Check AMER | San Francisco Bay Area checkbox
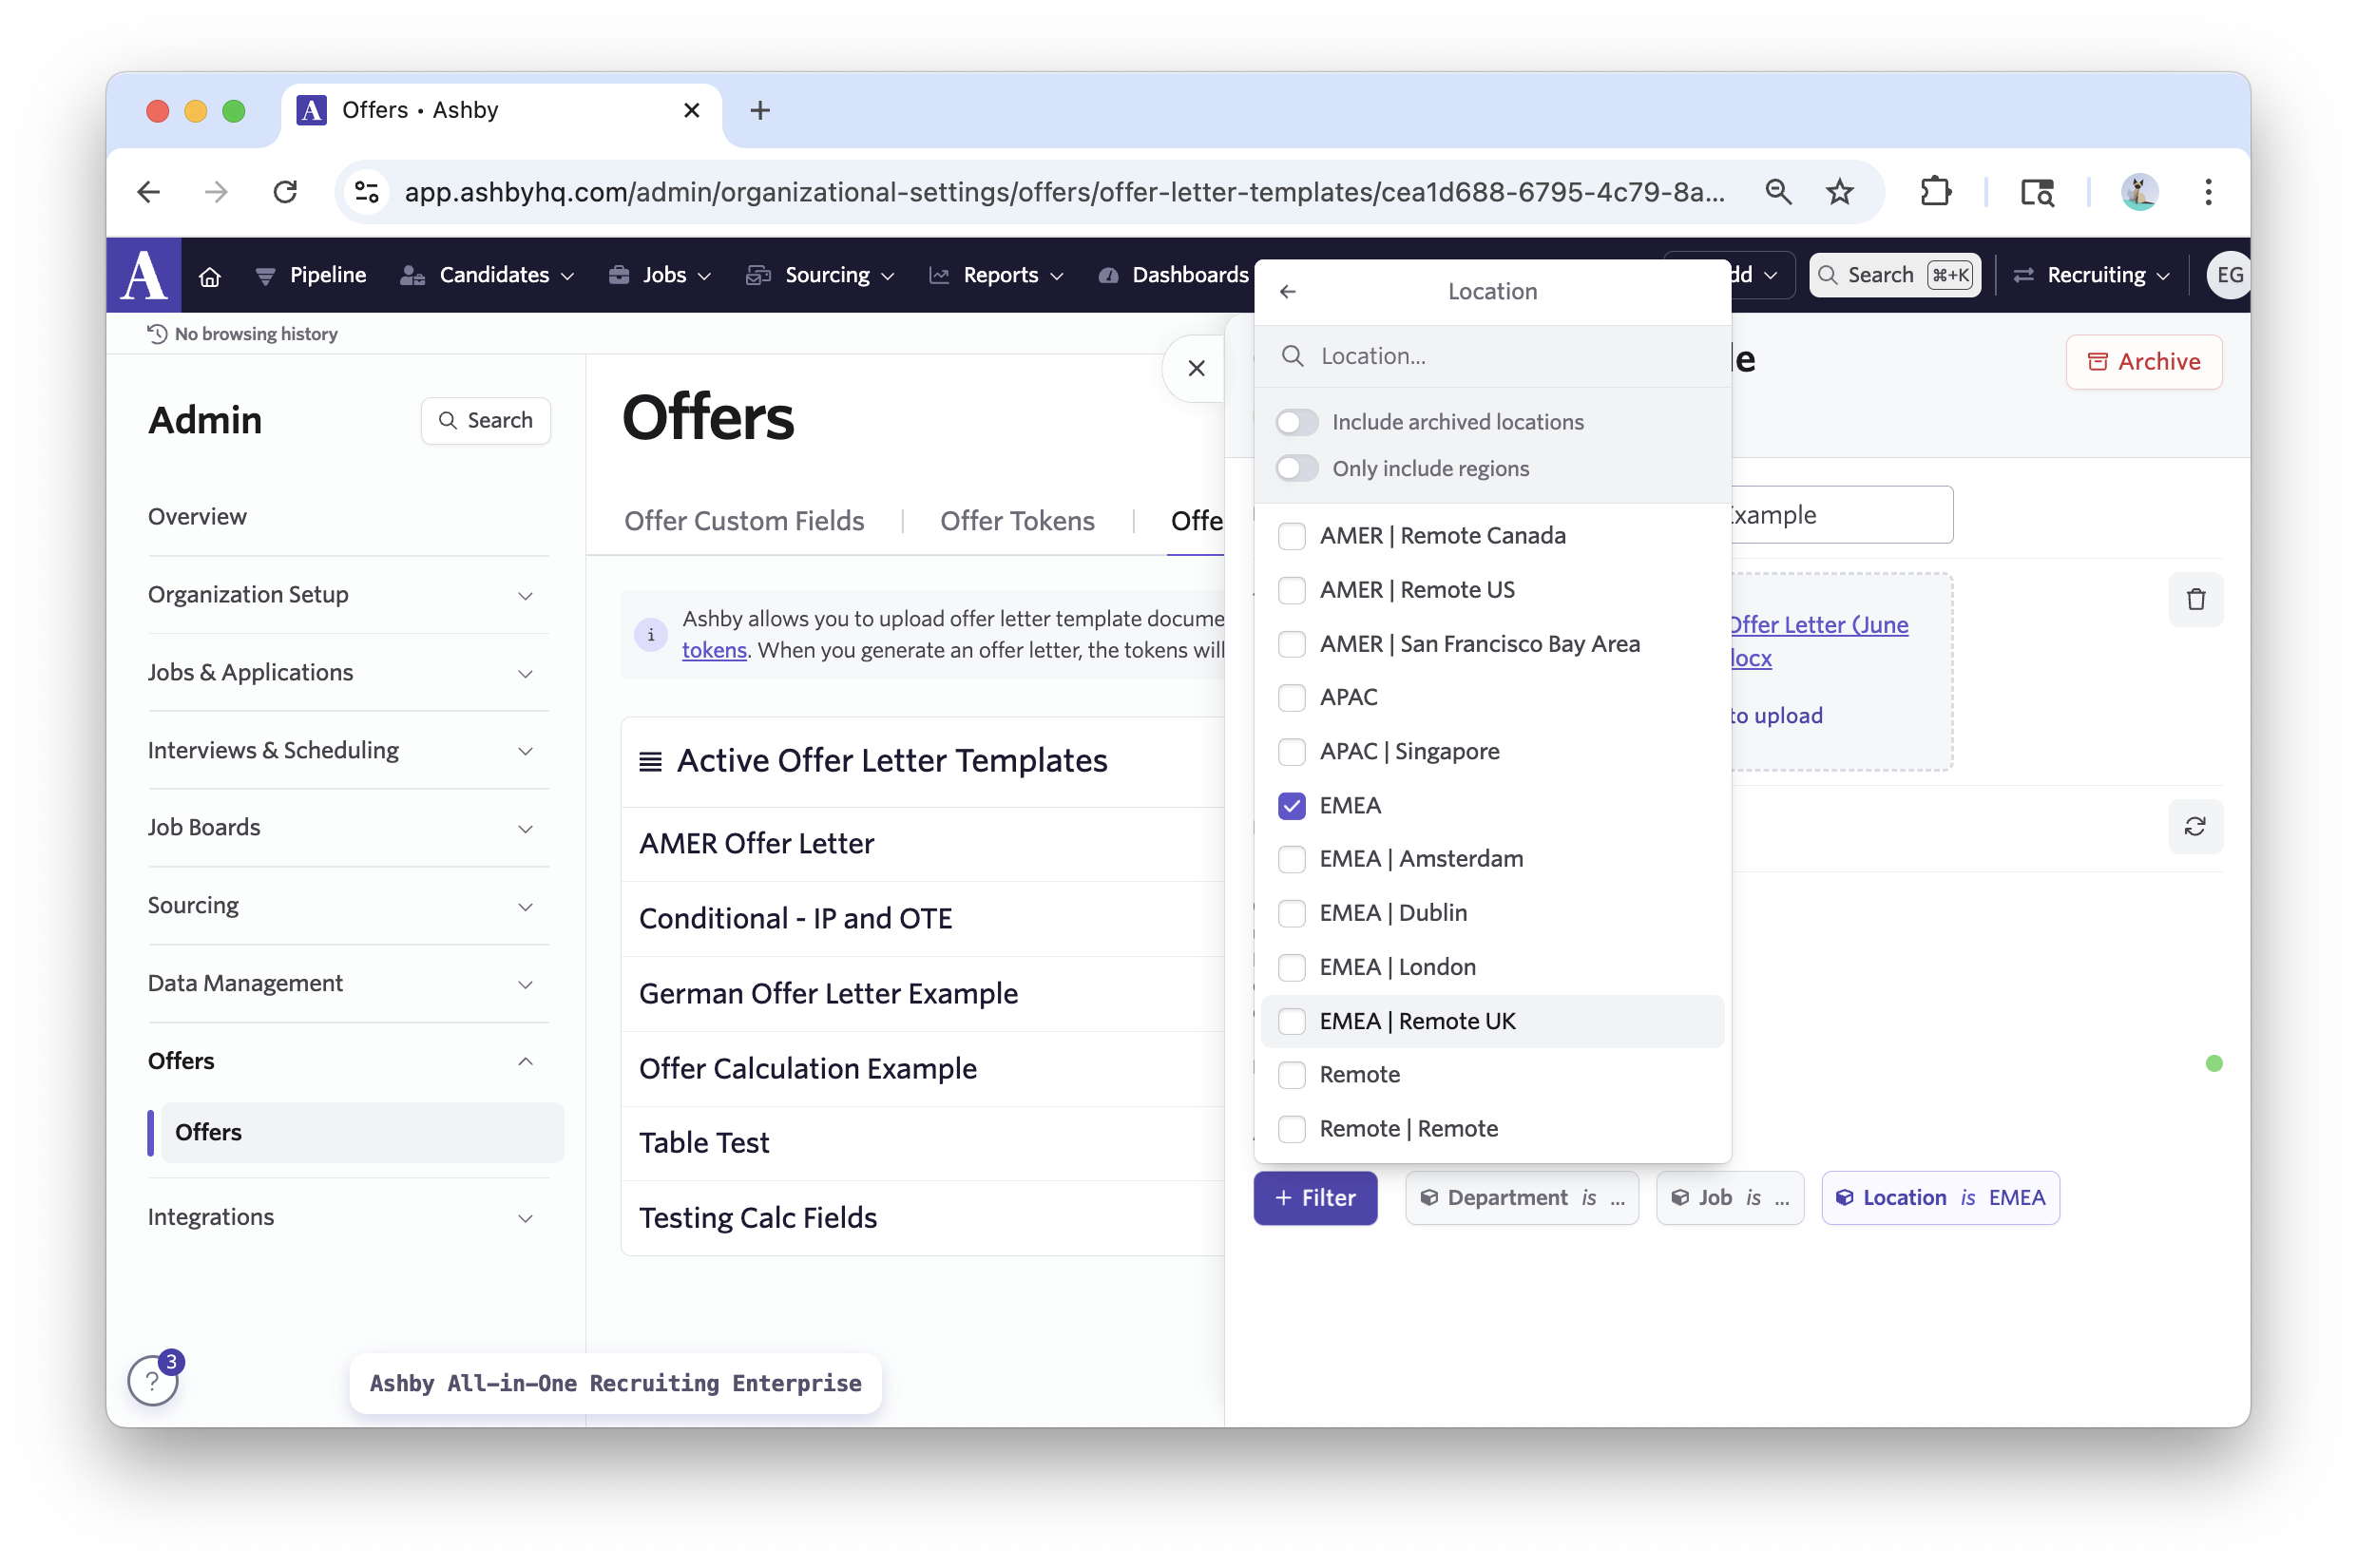Viewport: 2357px width, 1568px height. point(1292,644)
